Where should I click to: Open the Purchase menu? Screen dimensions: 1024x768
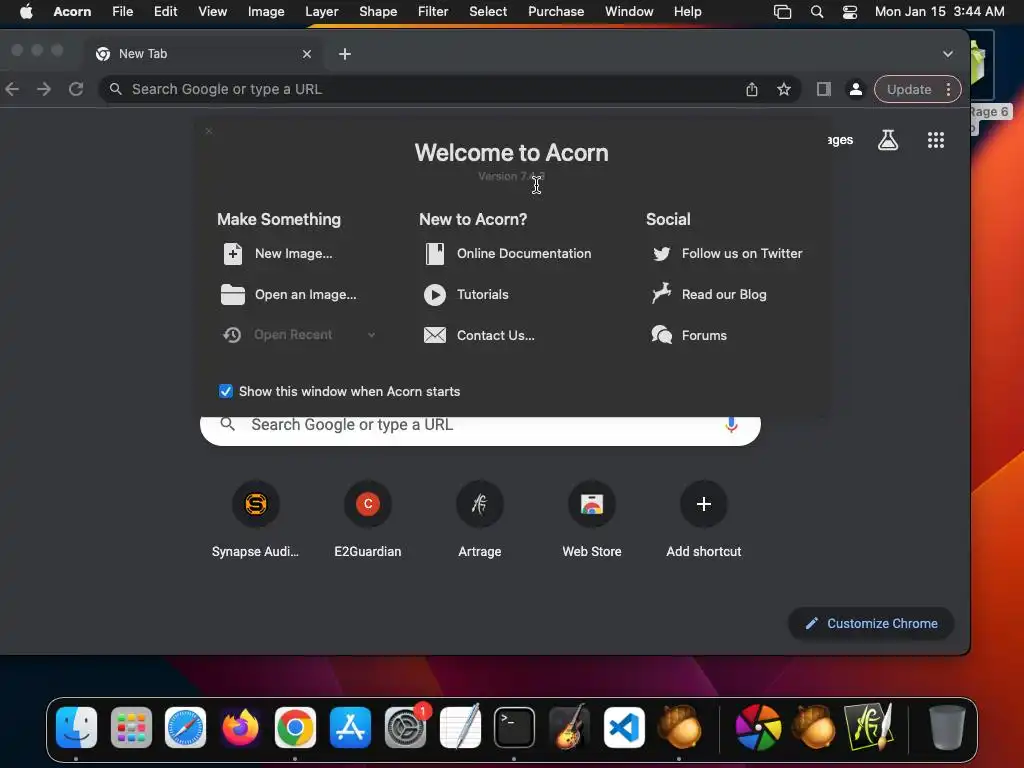pos(556,12)
